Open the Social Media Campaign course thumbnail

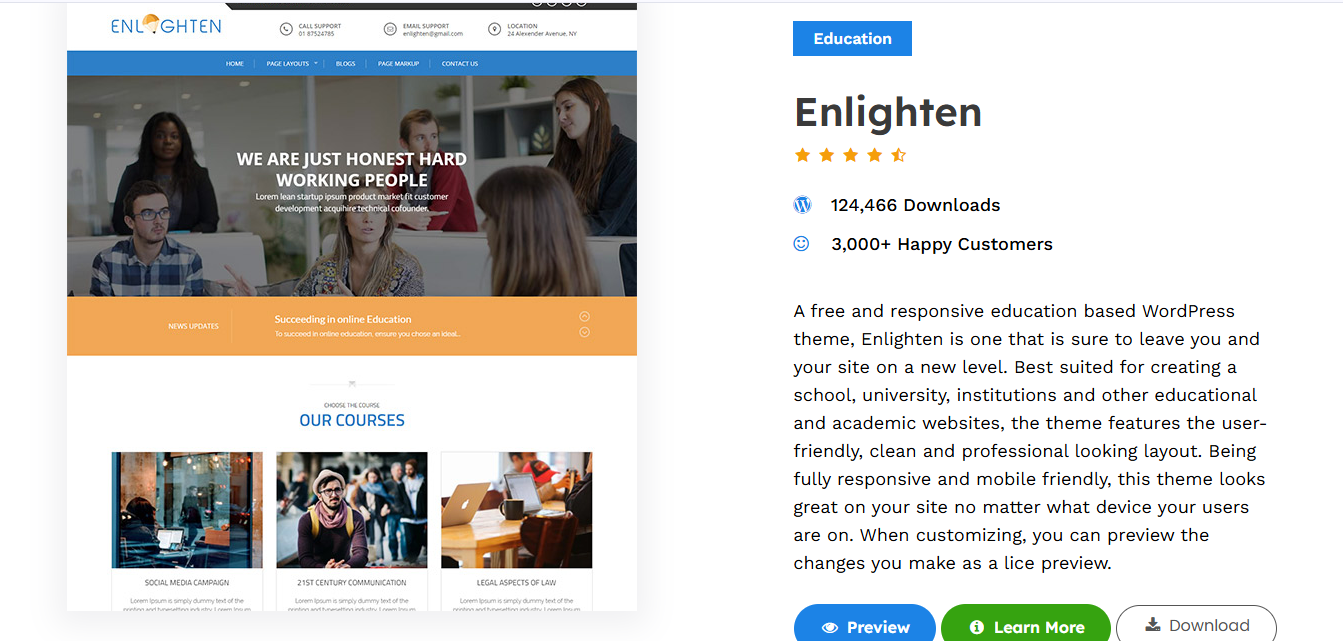click(x=187, y=510)
